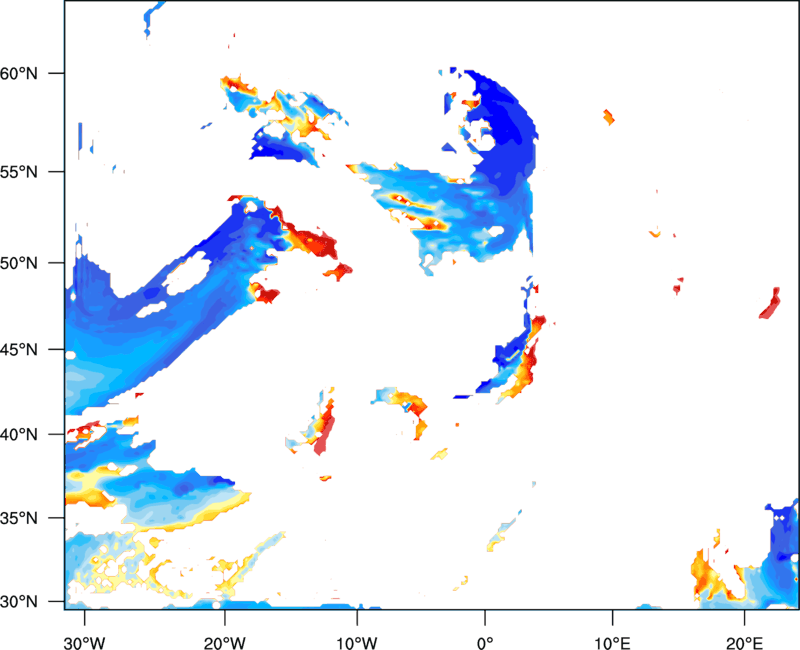Click the 35°N latitude label
The width and height of the screenshot is (800, 650).
pyautogui.click(x=19, y=518)
